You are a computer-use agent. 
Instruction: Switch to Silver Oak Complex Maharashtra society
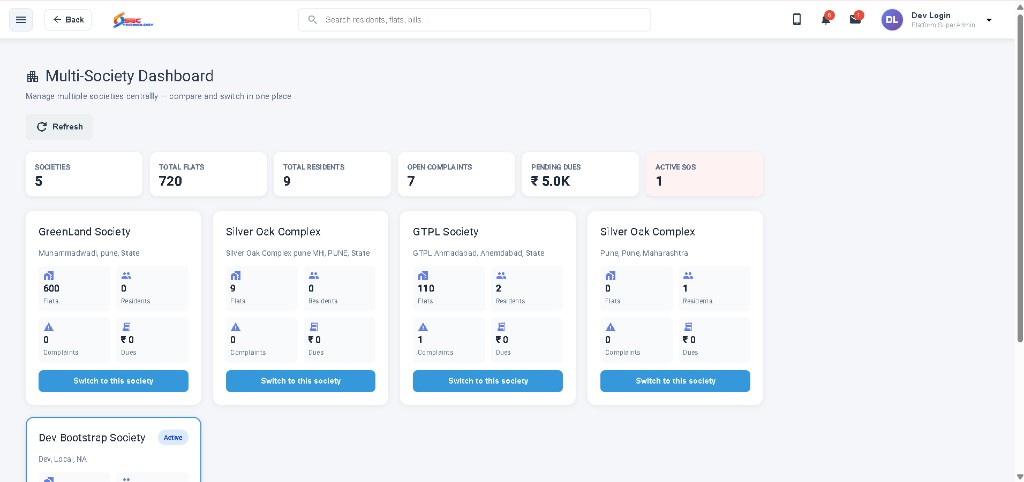pos(675,381)
